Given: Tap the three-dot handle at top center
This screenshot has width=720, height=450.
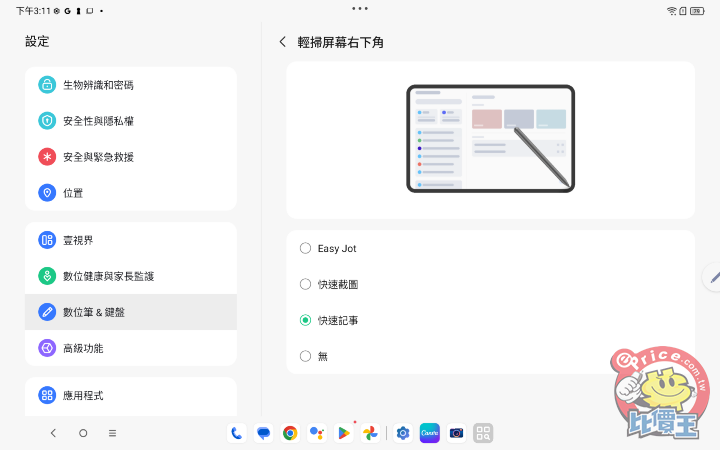Looking at the screenshot, I should [360, 8].
